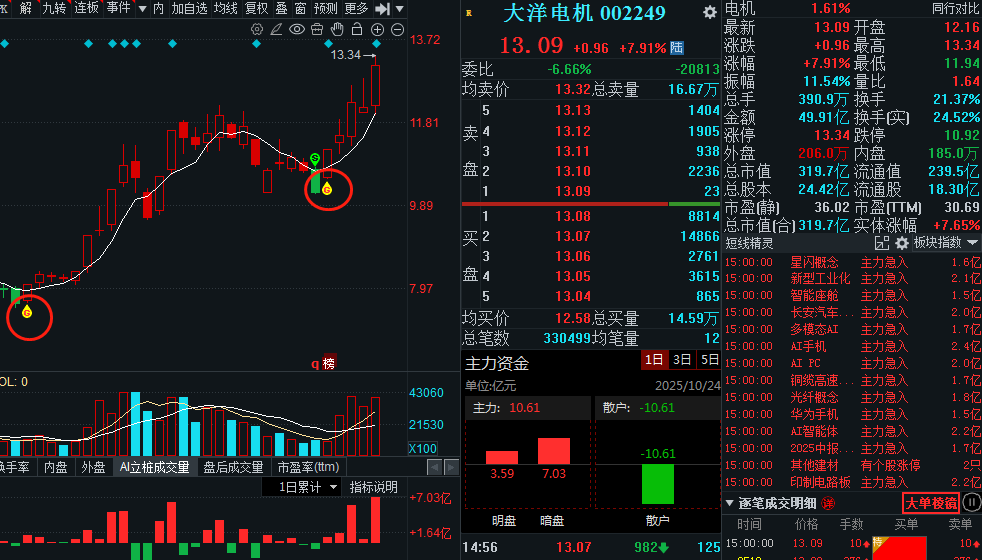982x560 pixels.
Task: Select the 新型工业化 alert row
Action: point(852,279)
